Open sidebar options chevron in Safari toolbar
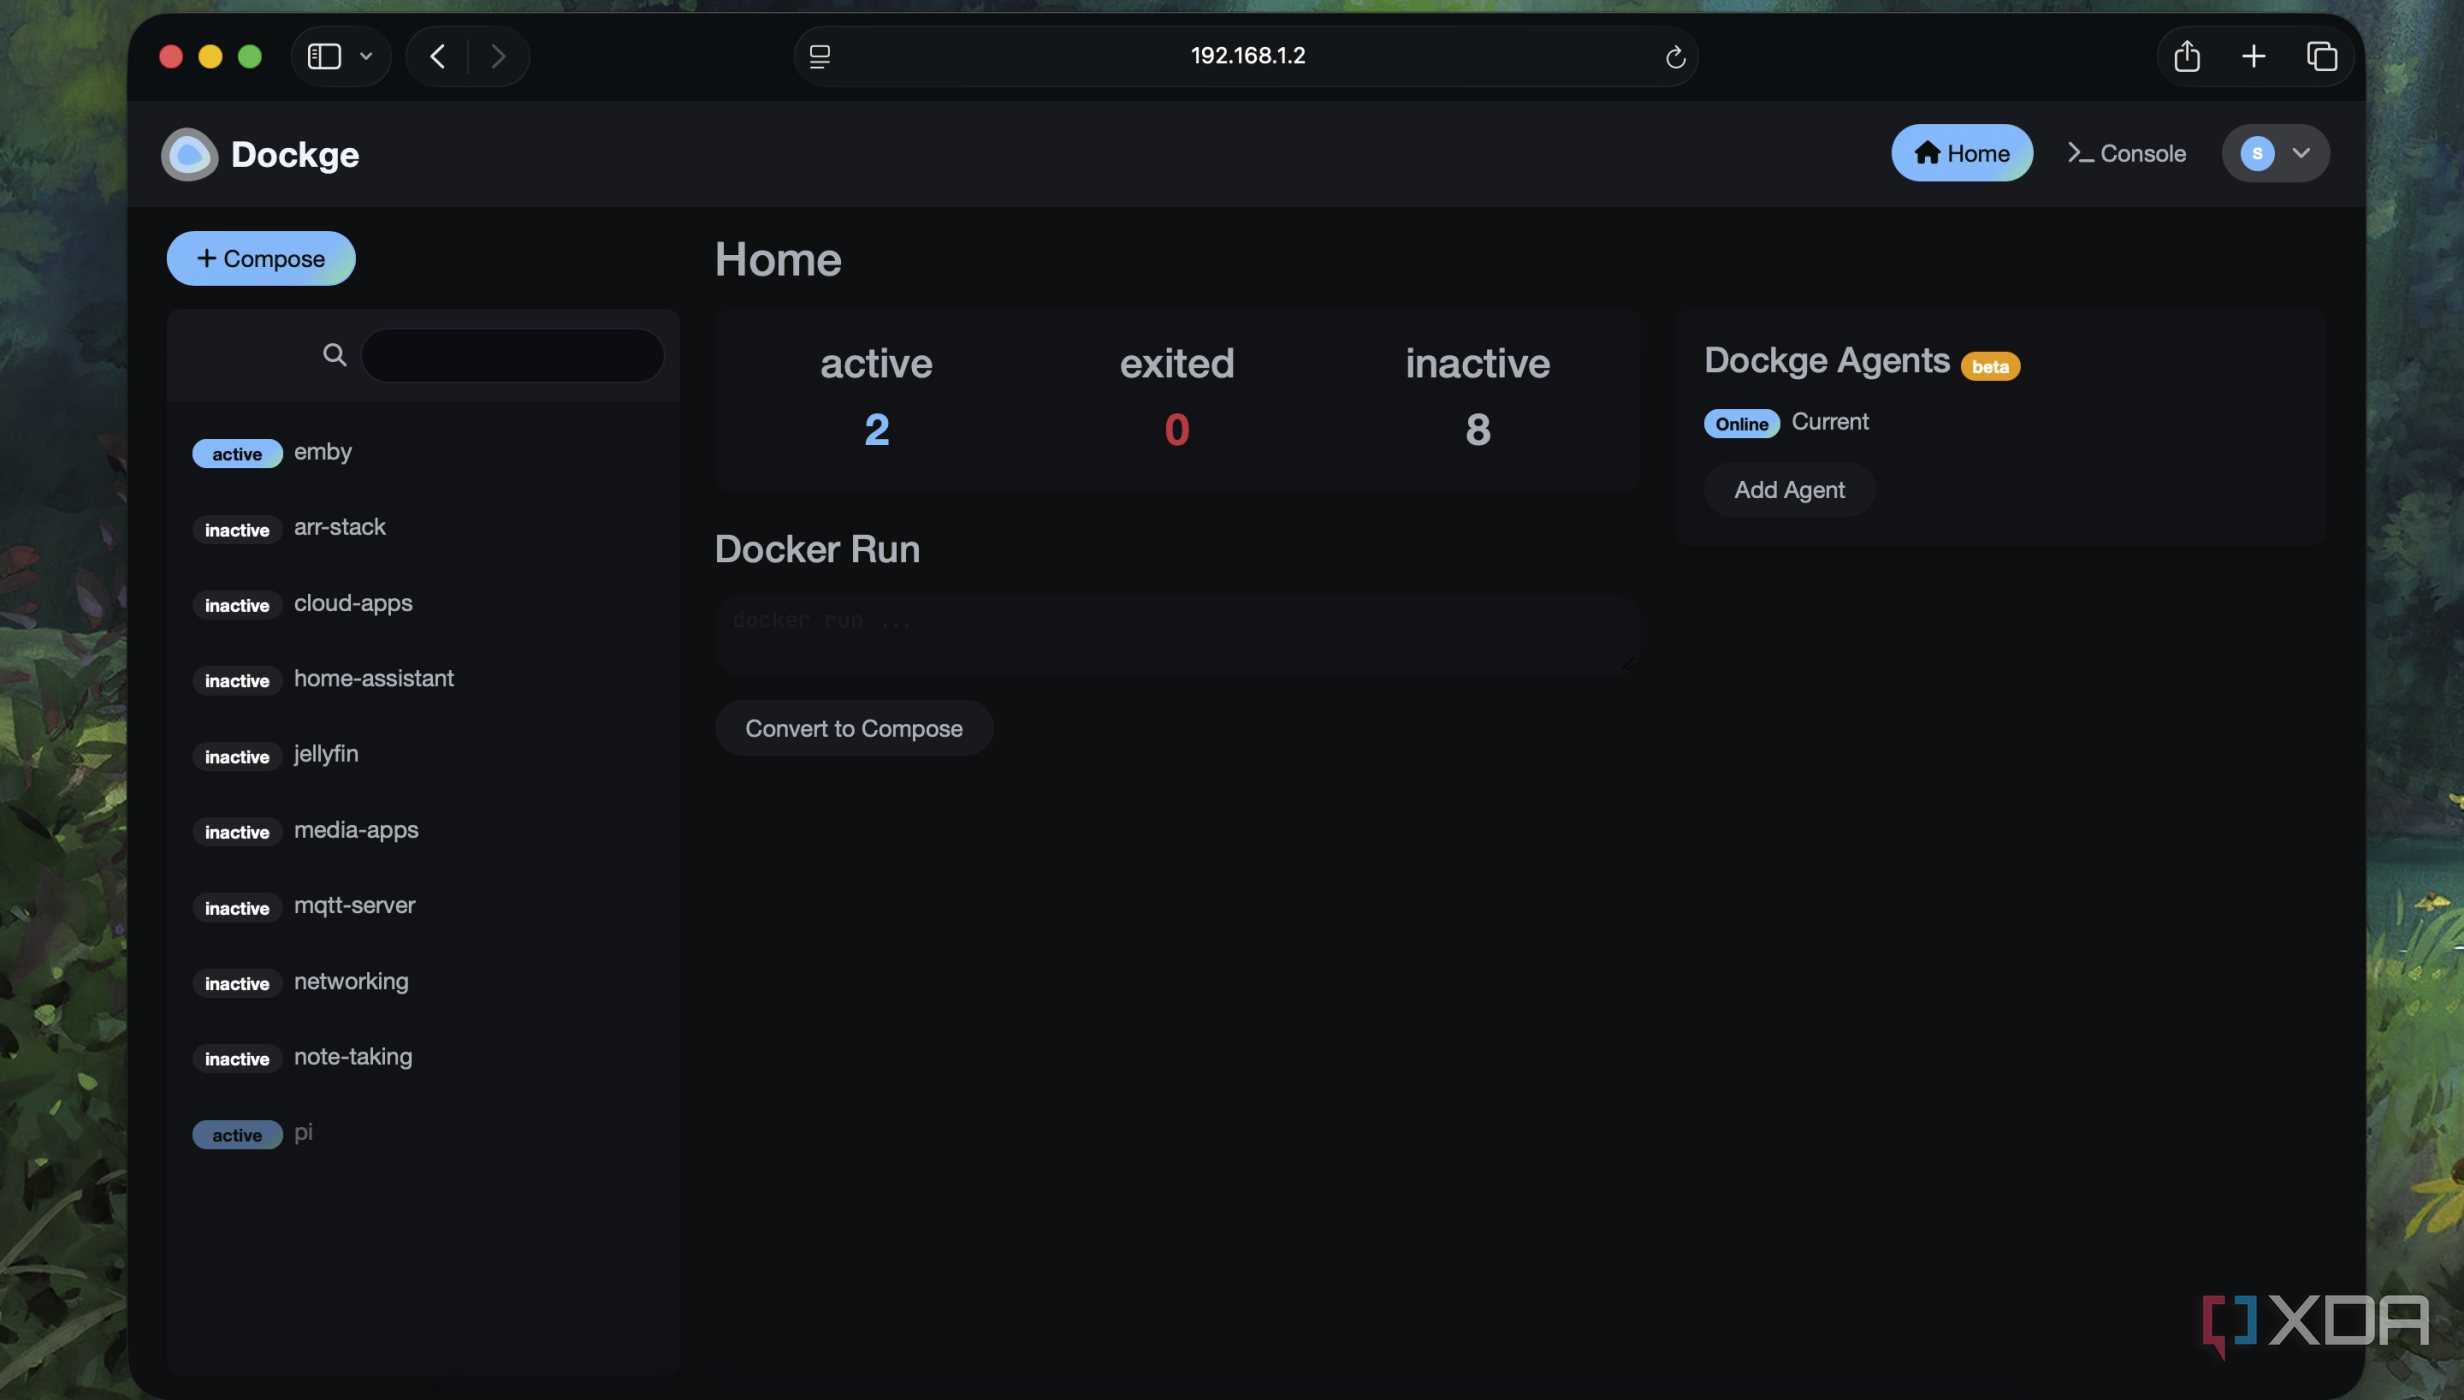The image size is (2464, 1400). point(366,56)
